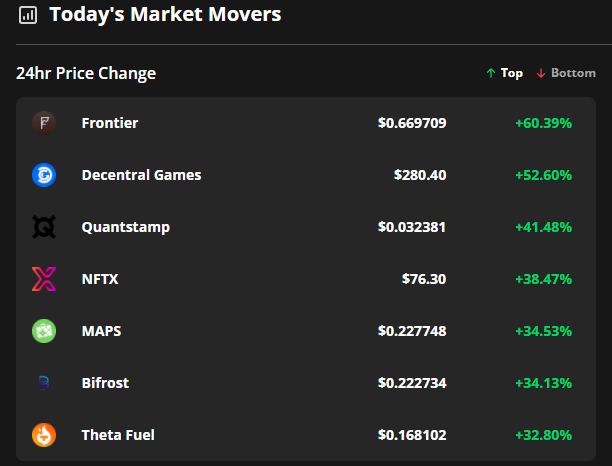Viewport: 612px width, 466px height.
Task: Click the Market Movers chart icon
Action: [x=28, y=15]
